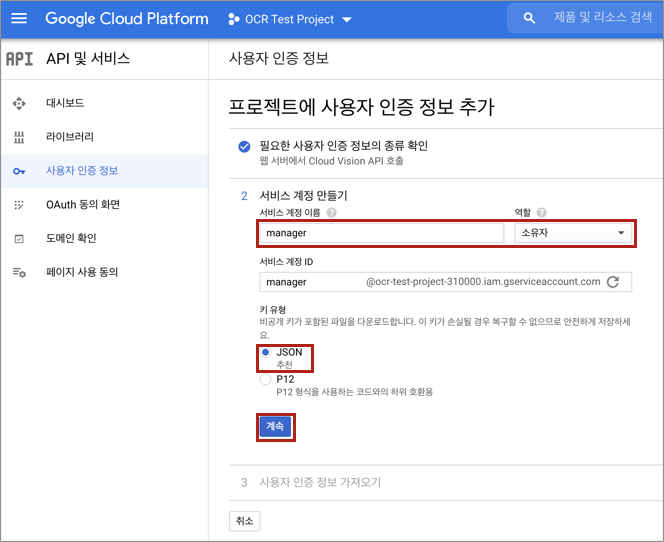Open the hamburger navigation menu
The image size is (664, 542).
pyautogui.click(x=19, y=18)
